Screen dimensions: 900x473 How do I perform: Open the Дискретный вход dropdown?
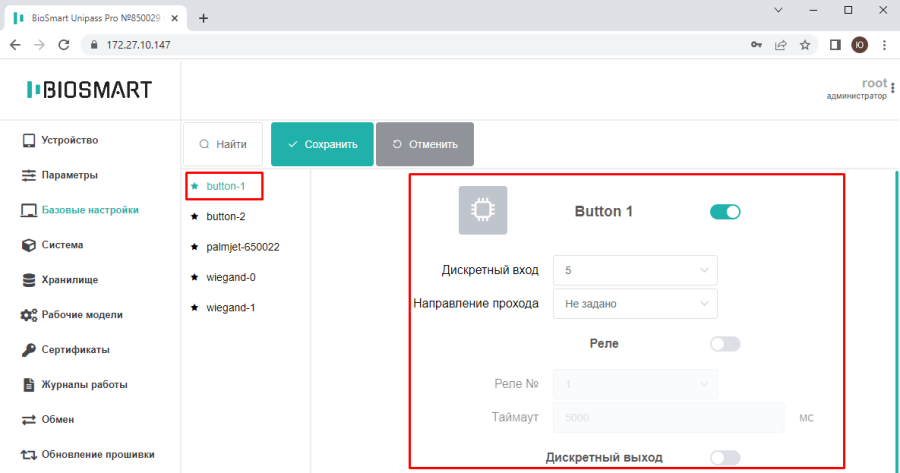(635, 270)
